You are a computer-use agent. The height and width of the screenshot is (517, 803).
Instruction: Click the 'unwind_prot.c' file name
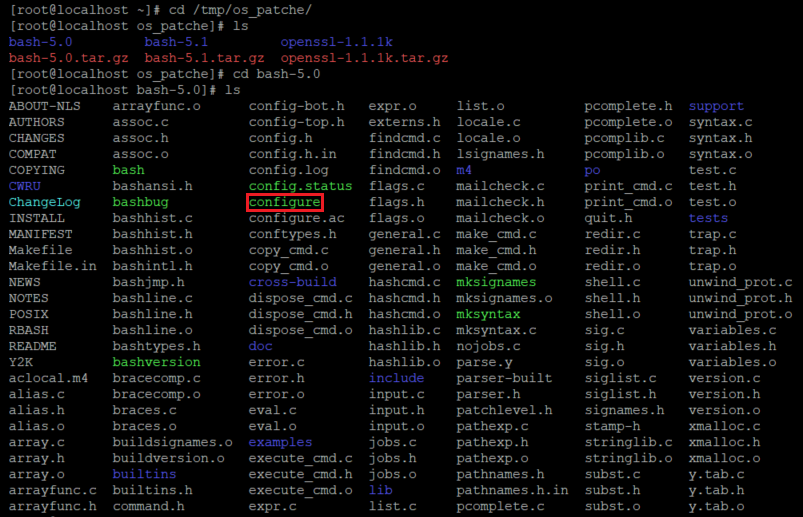point(741,282)
